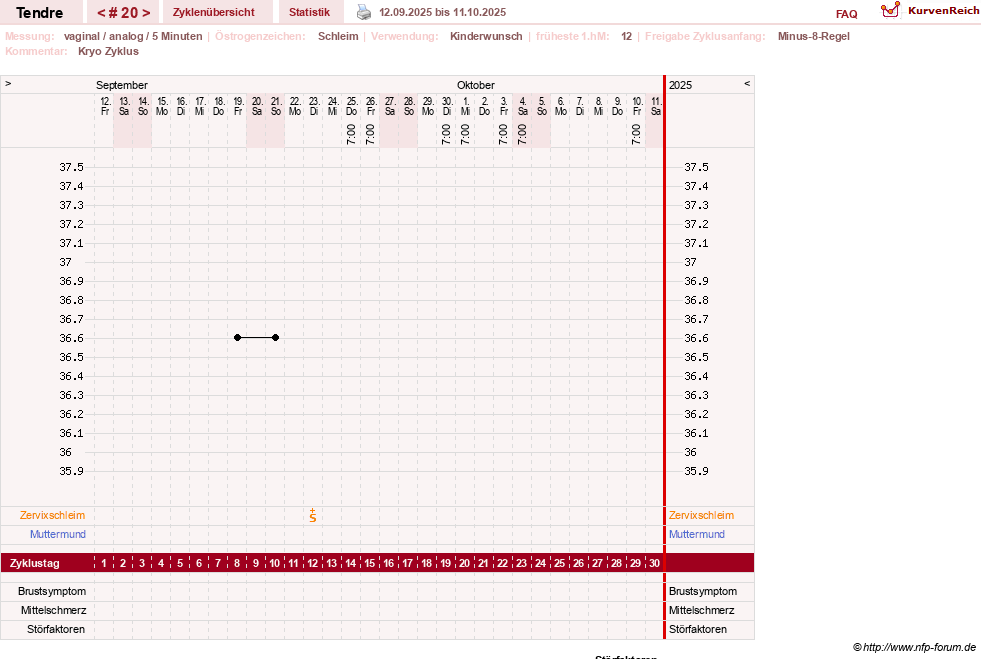Viewport: 981px width, 659px height.
Task: Click the printer icon
Action: coord(363,12)
